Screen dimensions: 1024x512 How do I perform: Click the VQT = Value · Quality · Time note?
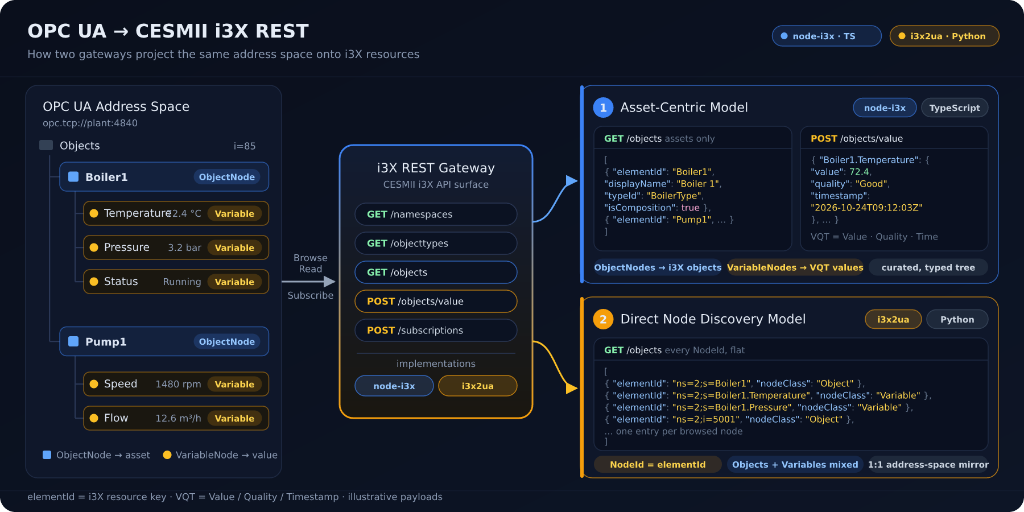pyautogui.click(x=874, y=236)
